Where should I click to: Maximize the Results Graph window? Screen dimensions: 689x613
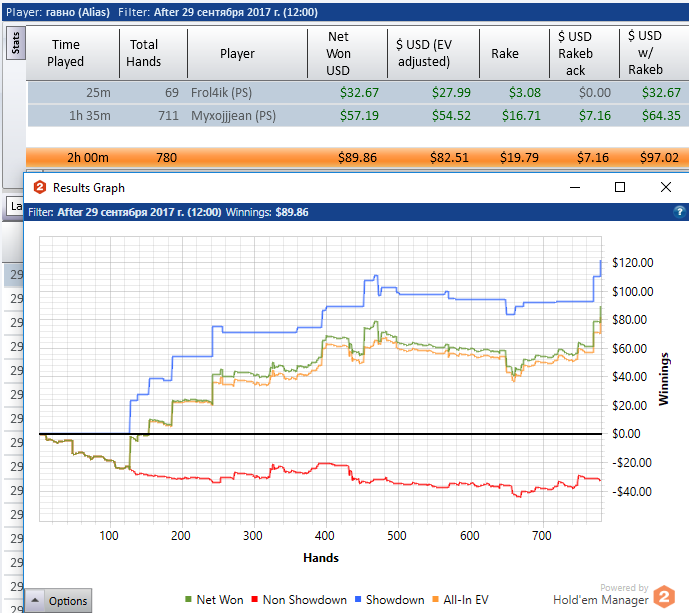(x=620, y=187)
